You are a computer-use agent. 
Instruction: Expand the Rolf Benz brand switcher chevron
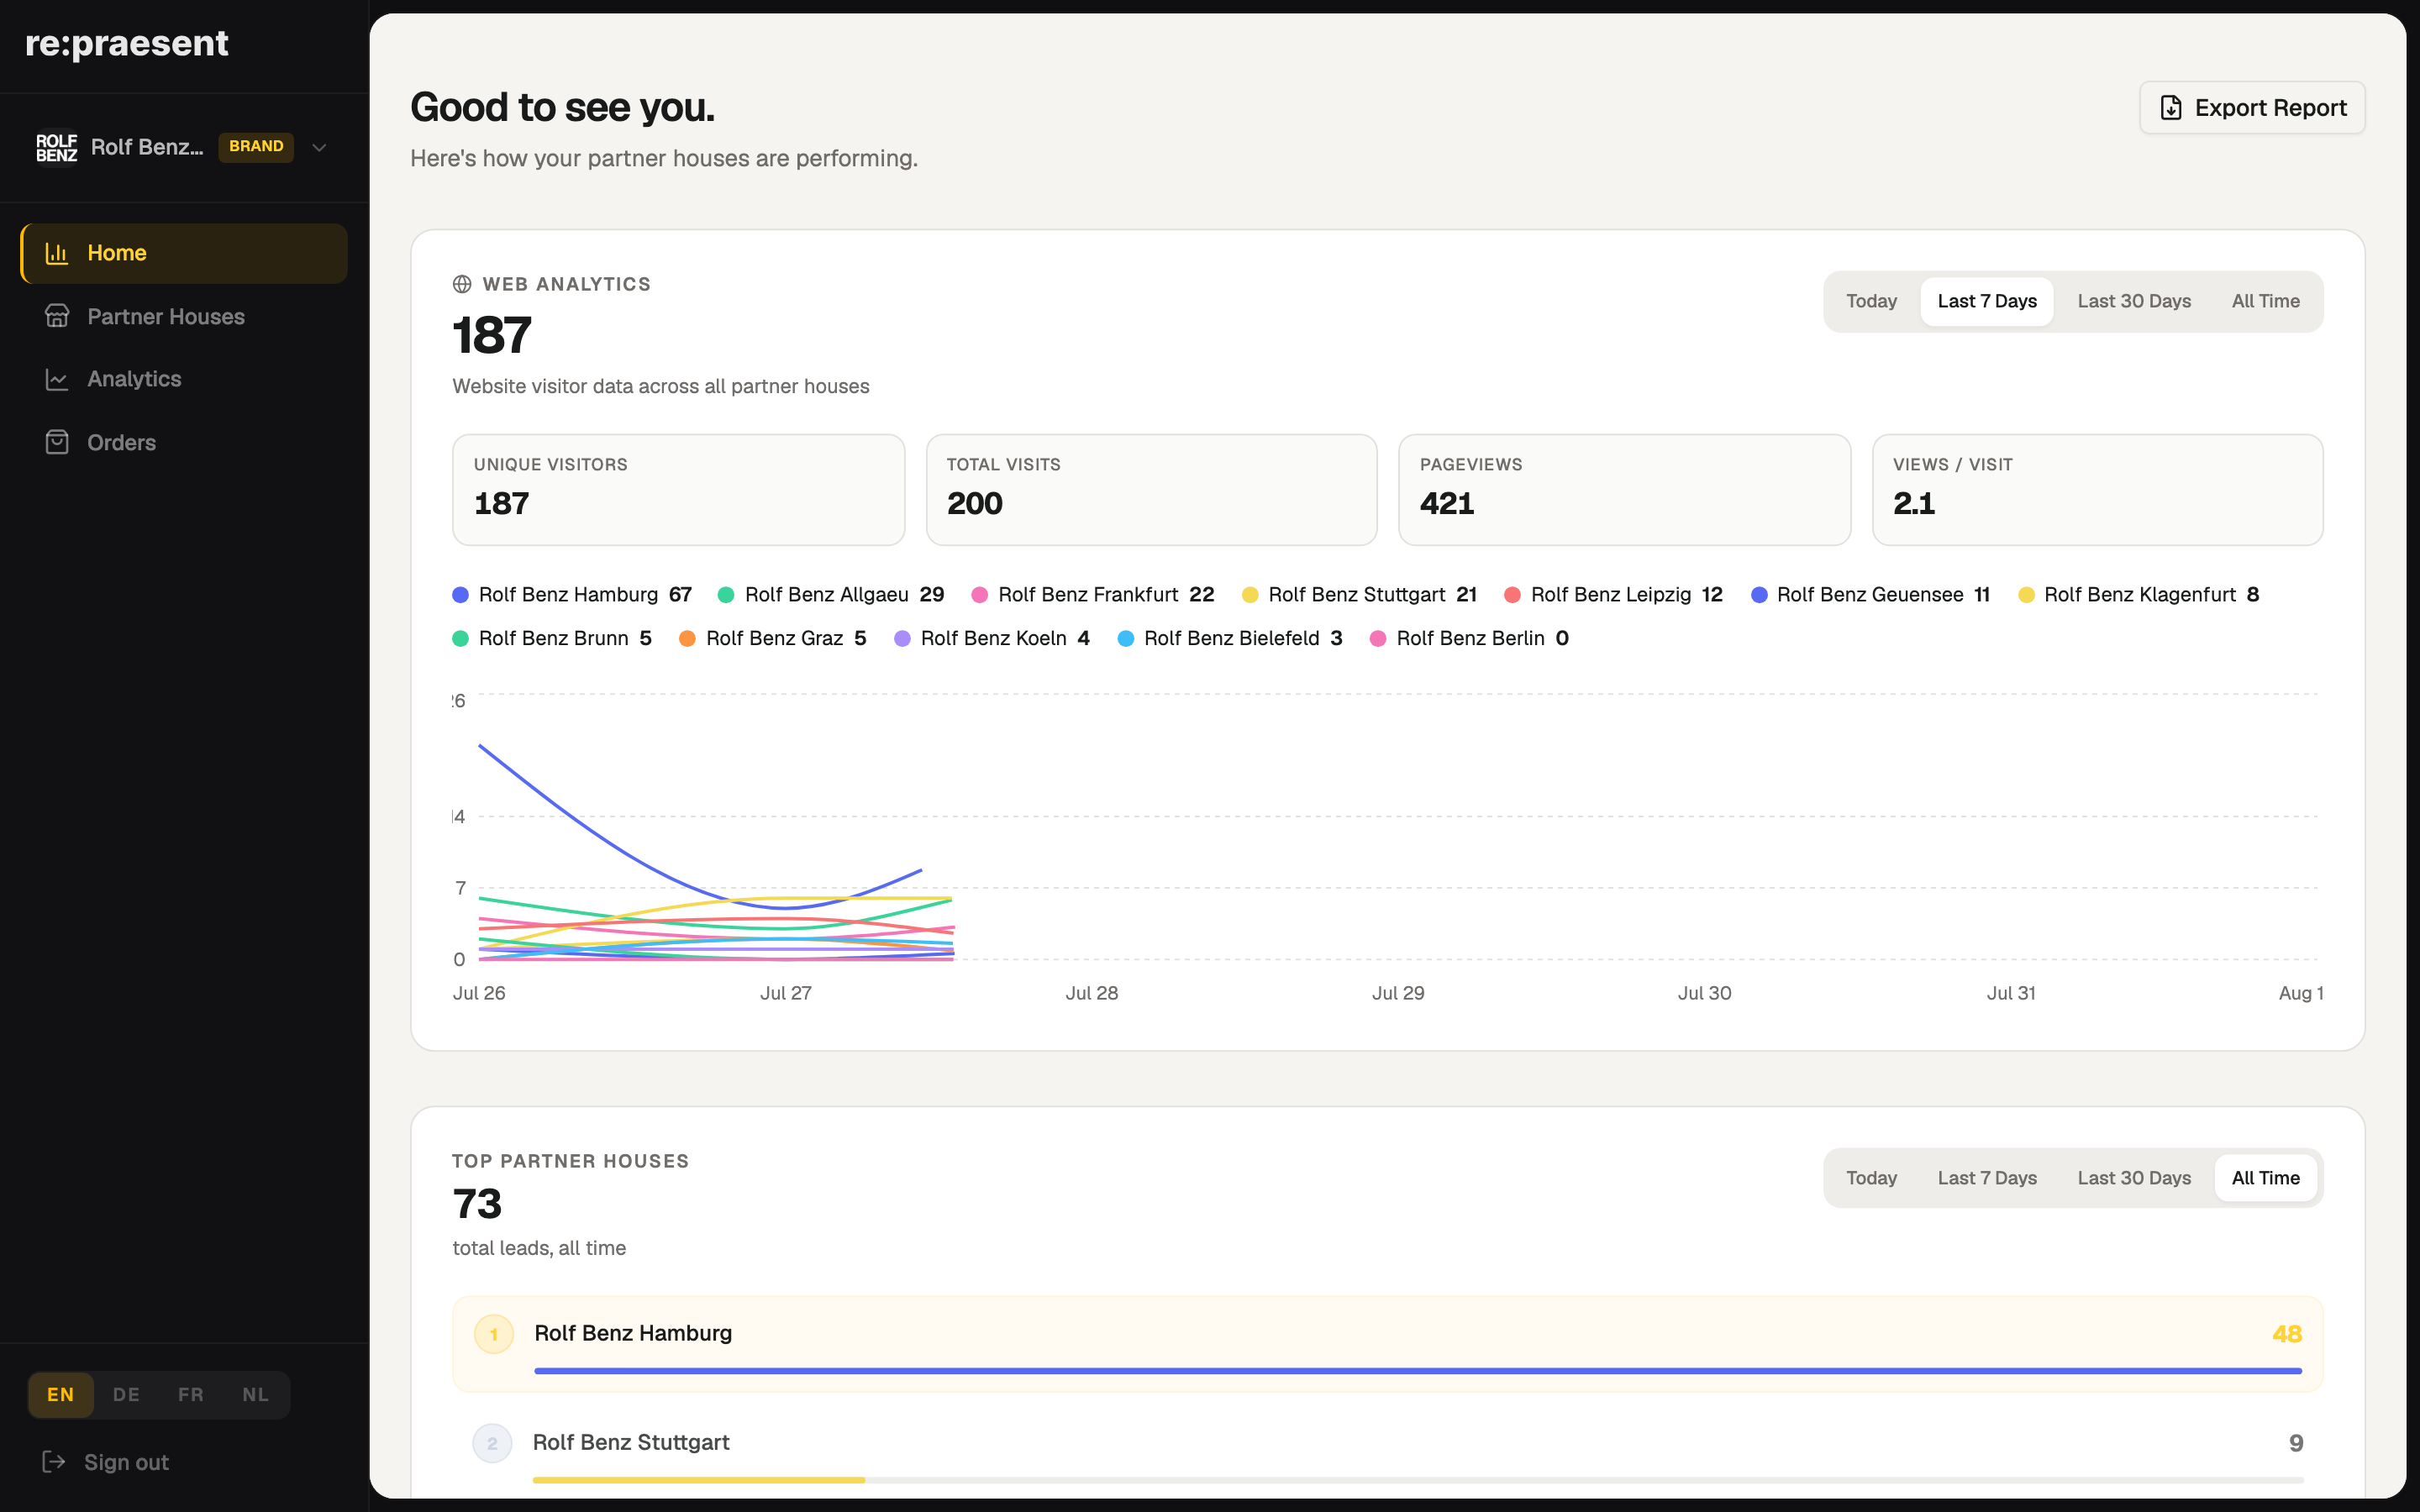(x=319, y=147)
